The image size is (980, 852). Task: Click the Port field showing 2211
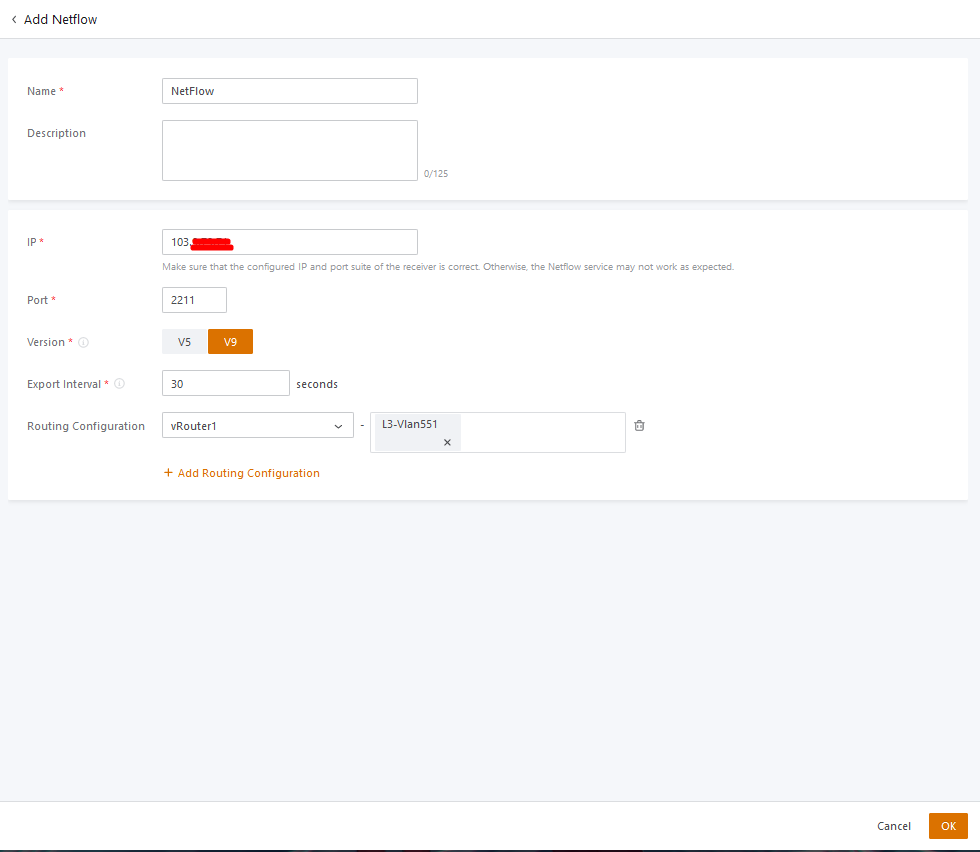click(194, 300)
